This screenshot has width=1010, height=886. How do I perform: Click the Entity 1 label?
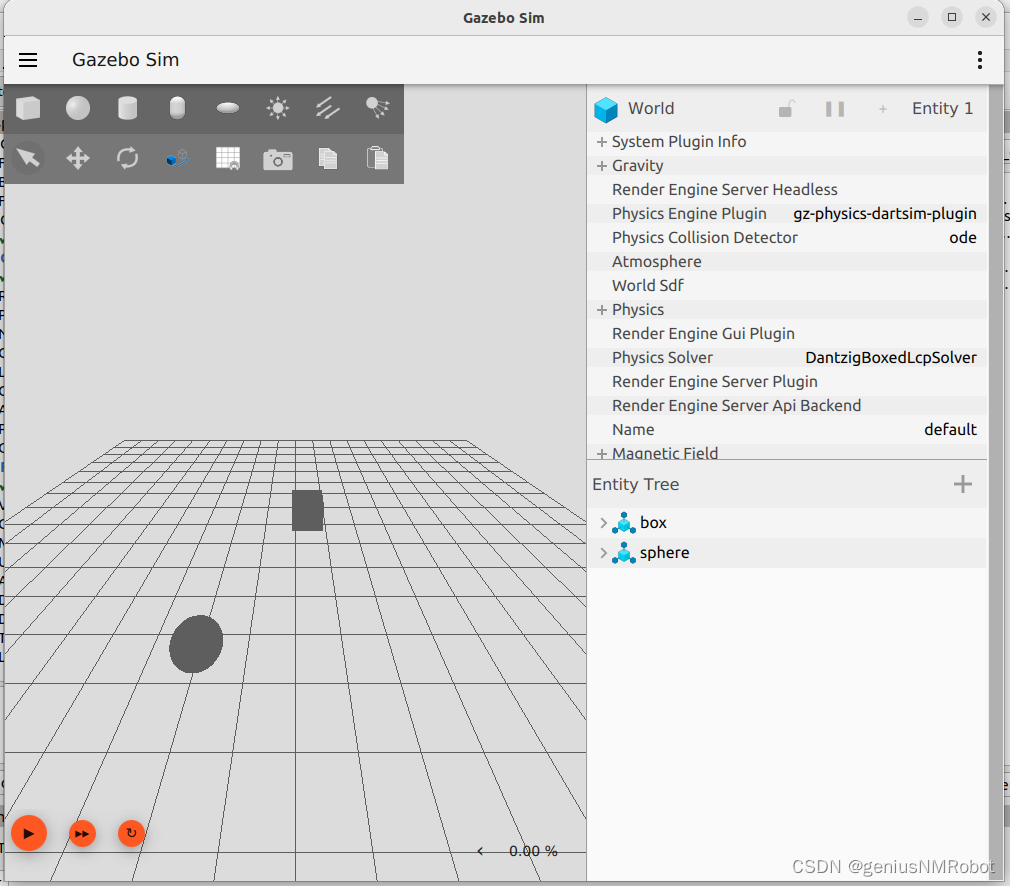pos(942,109)
